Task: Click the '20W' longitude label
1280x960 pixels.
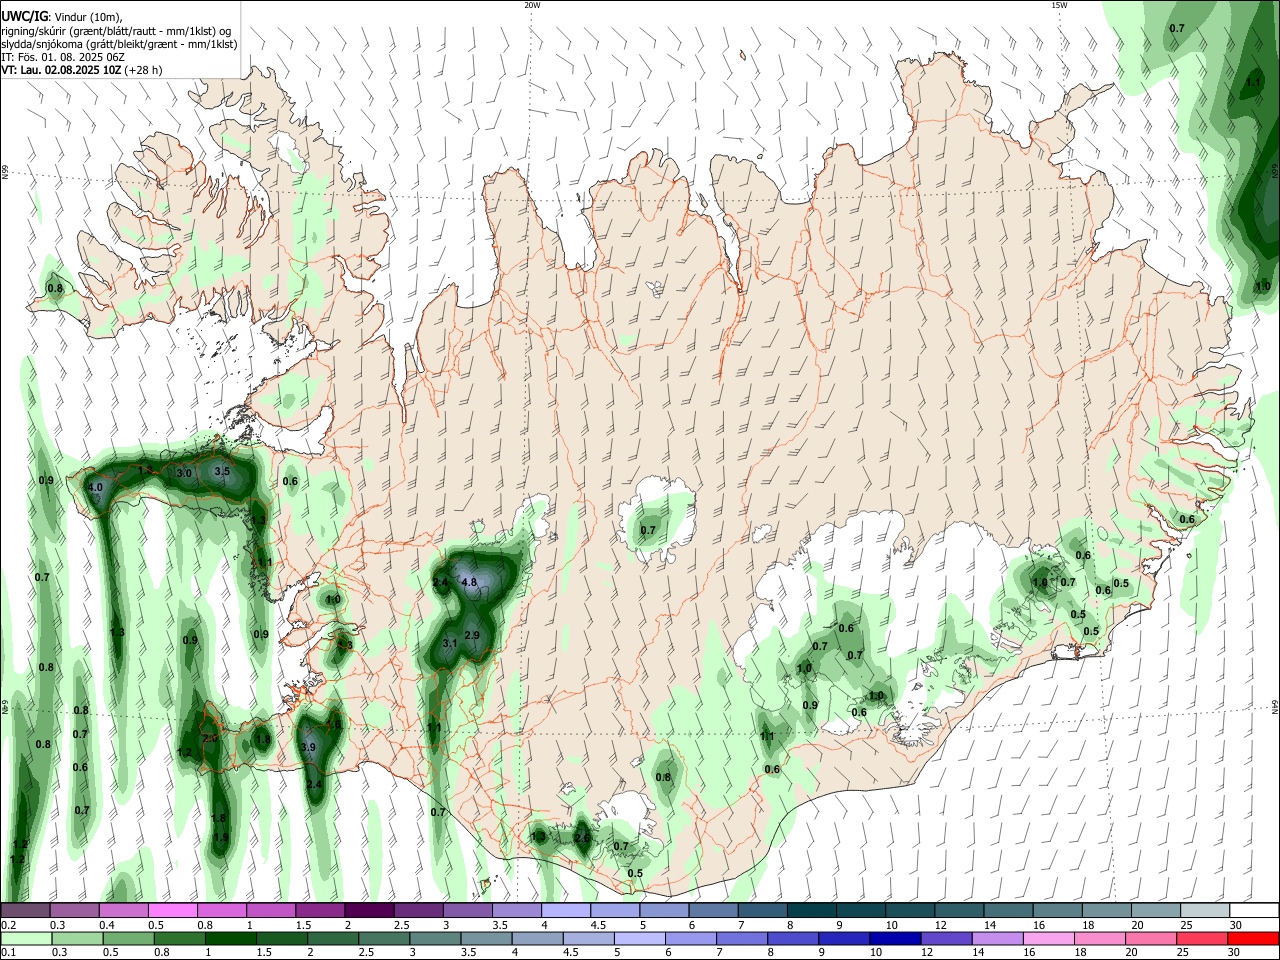Action: click(532, 5)
